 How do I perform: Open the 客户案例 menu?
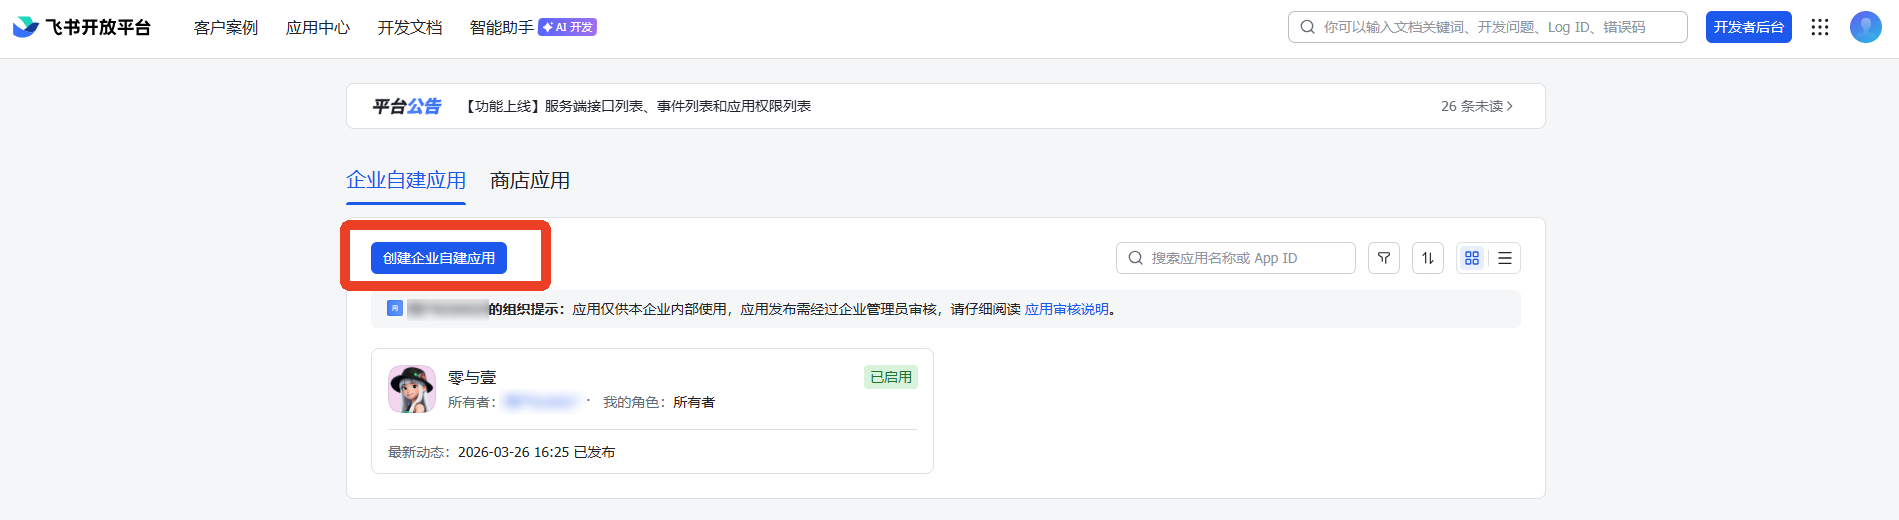[226, 27]
